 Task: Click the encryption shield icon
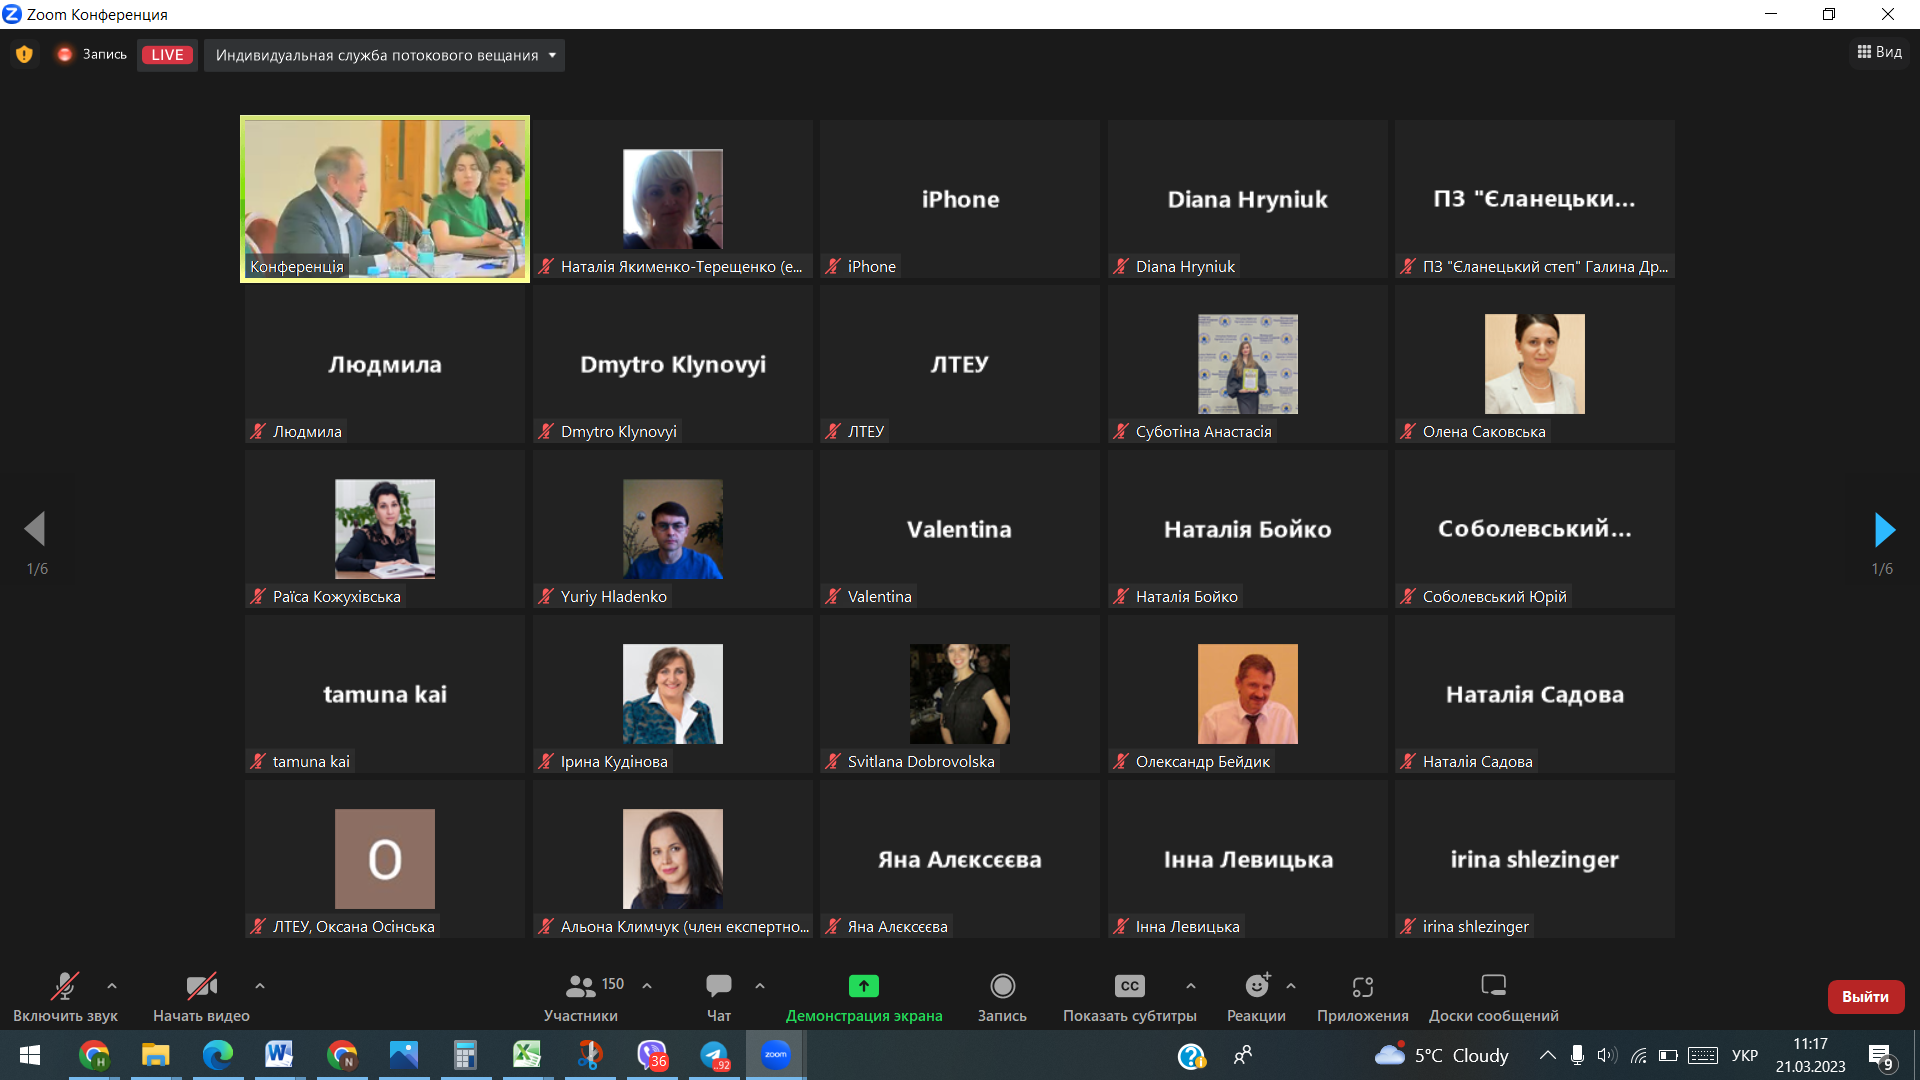[x=24, y=55]
